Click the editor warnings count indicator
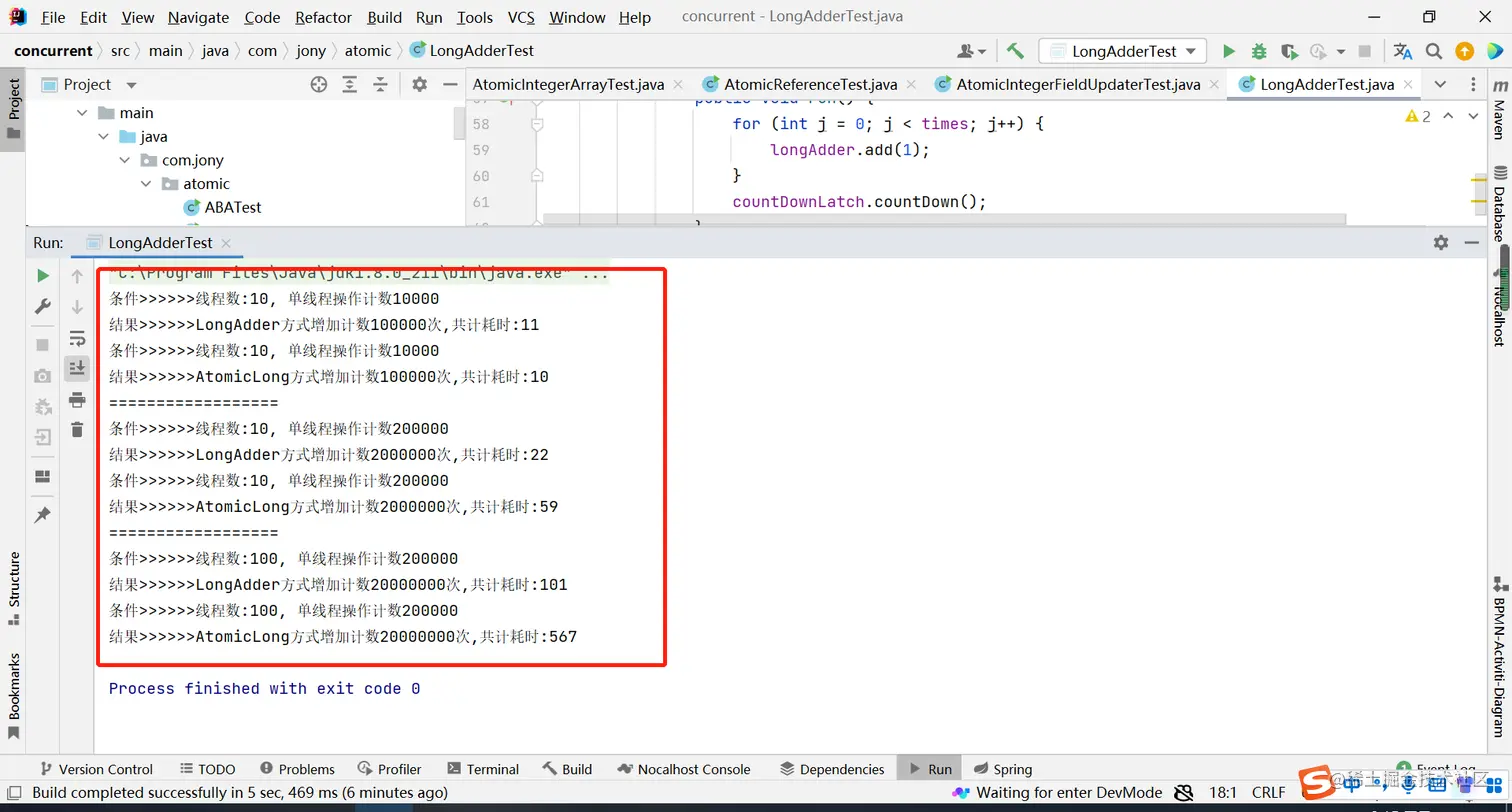1512x812 pixels. coord(1418,117)
